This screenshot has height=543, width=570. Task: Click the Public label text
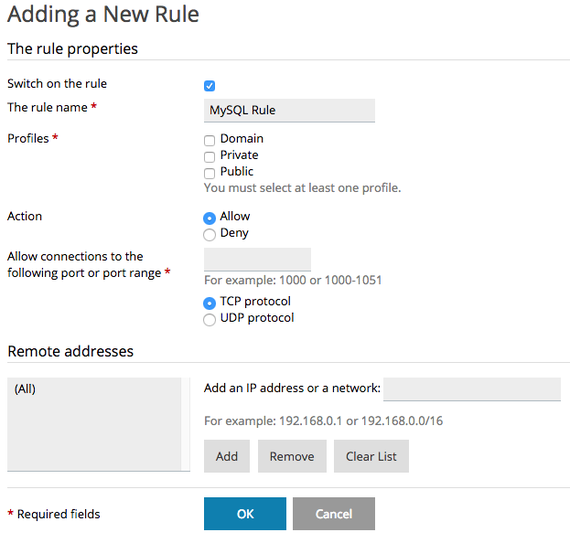(237, 172)
